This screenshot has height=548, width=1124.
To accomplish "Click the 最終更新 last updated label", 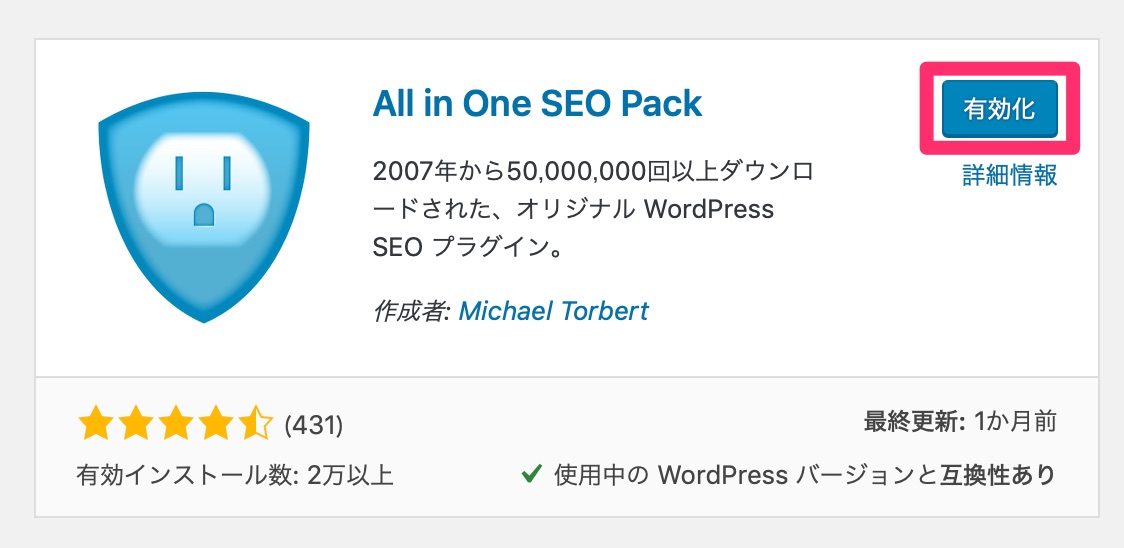I will point(915,422).
